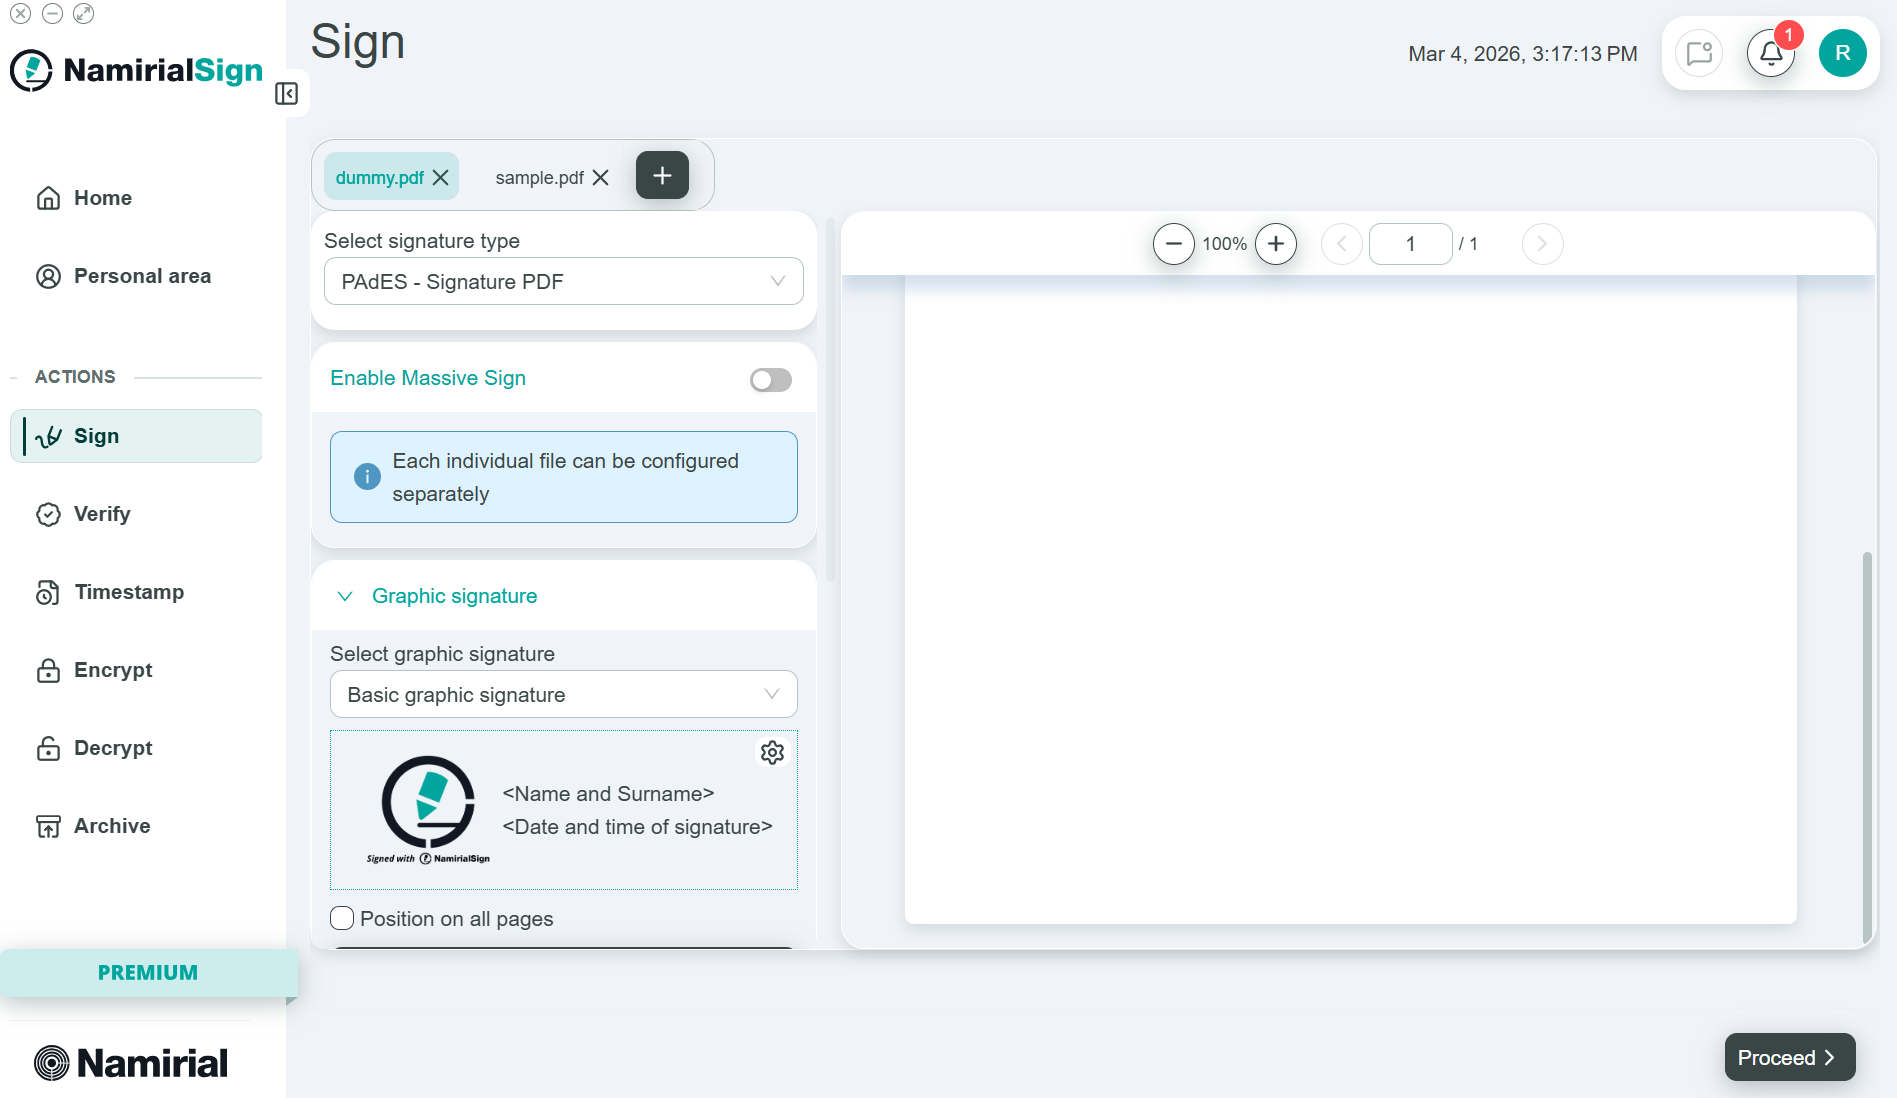Close the dummy.pdf tab
This screenshot has height=1098, width=1897.
441,177
